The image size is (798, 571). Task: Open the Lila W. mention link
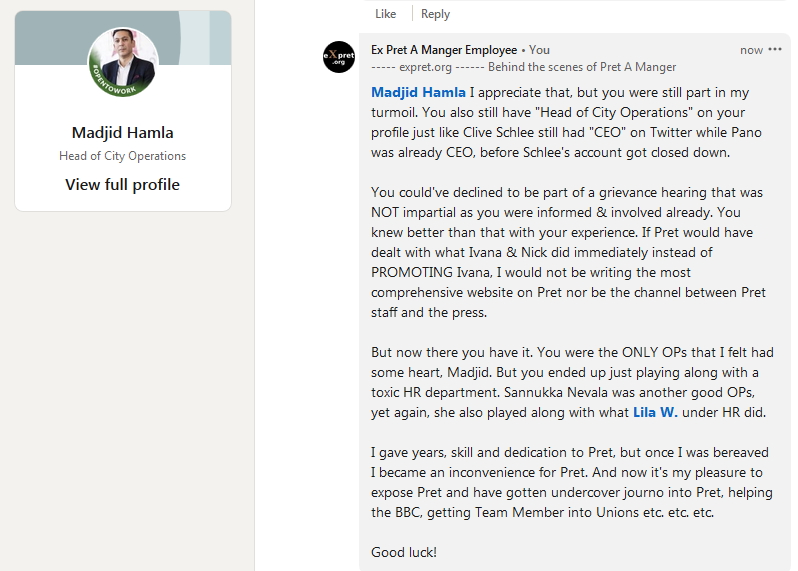click(x=655, y=411)
